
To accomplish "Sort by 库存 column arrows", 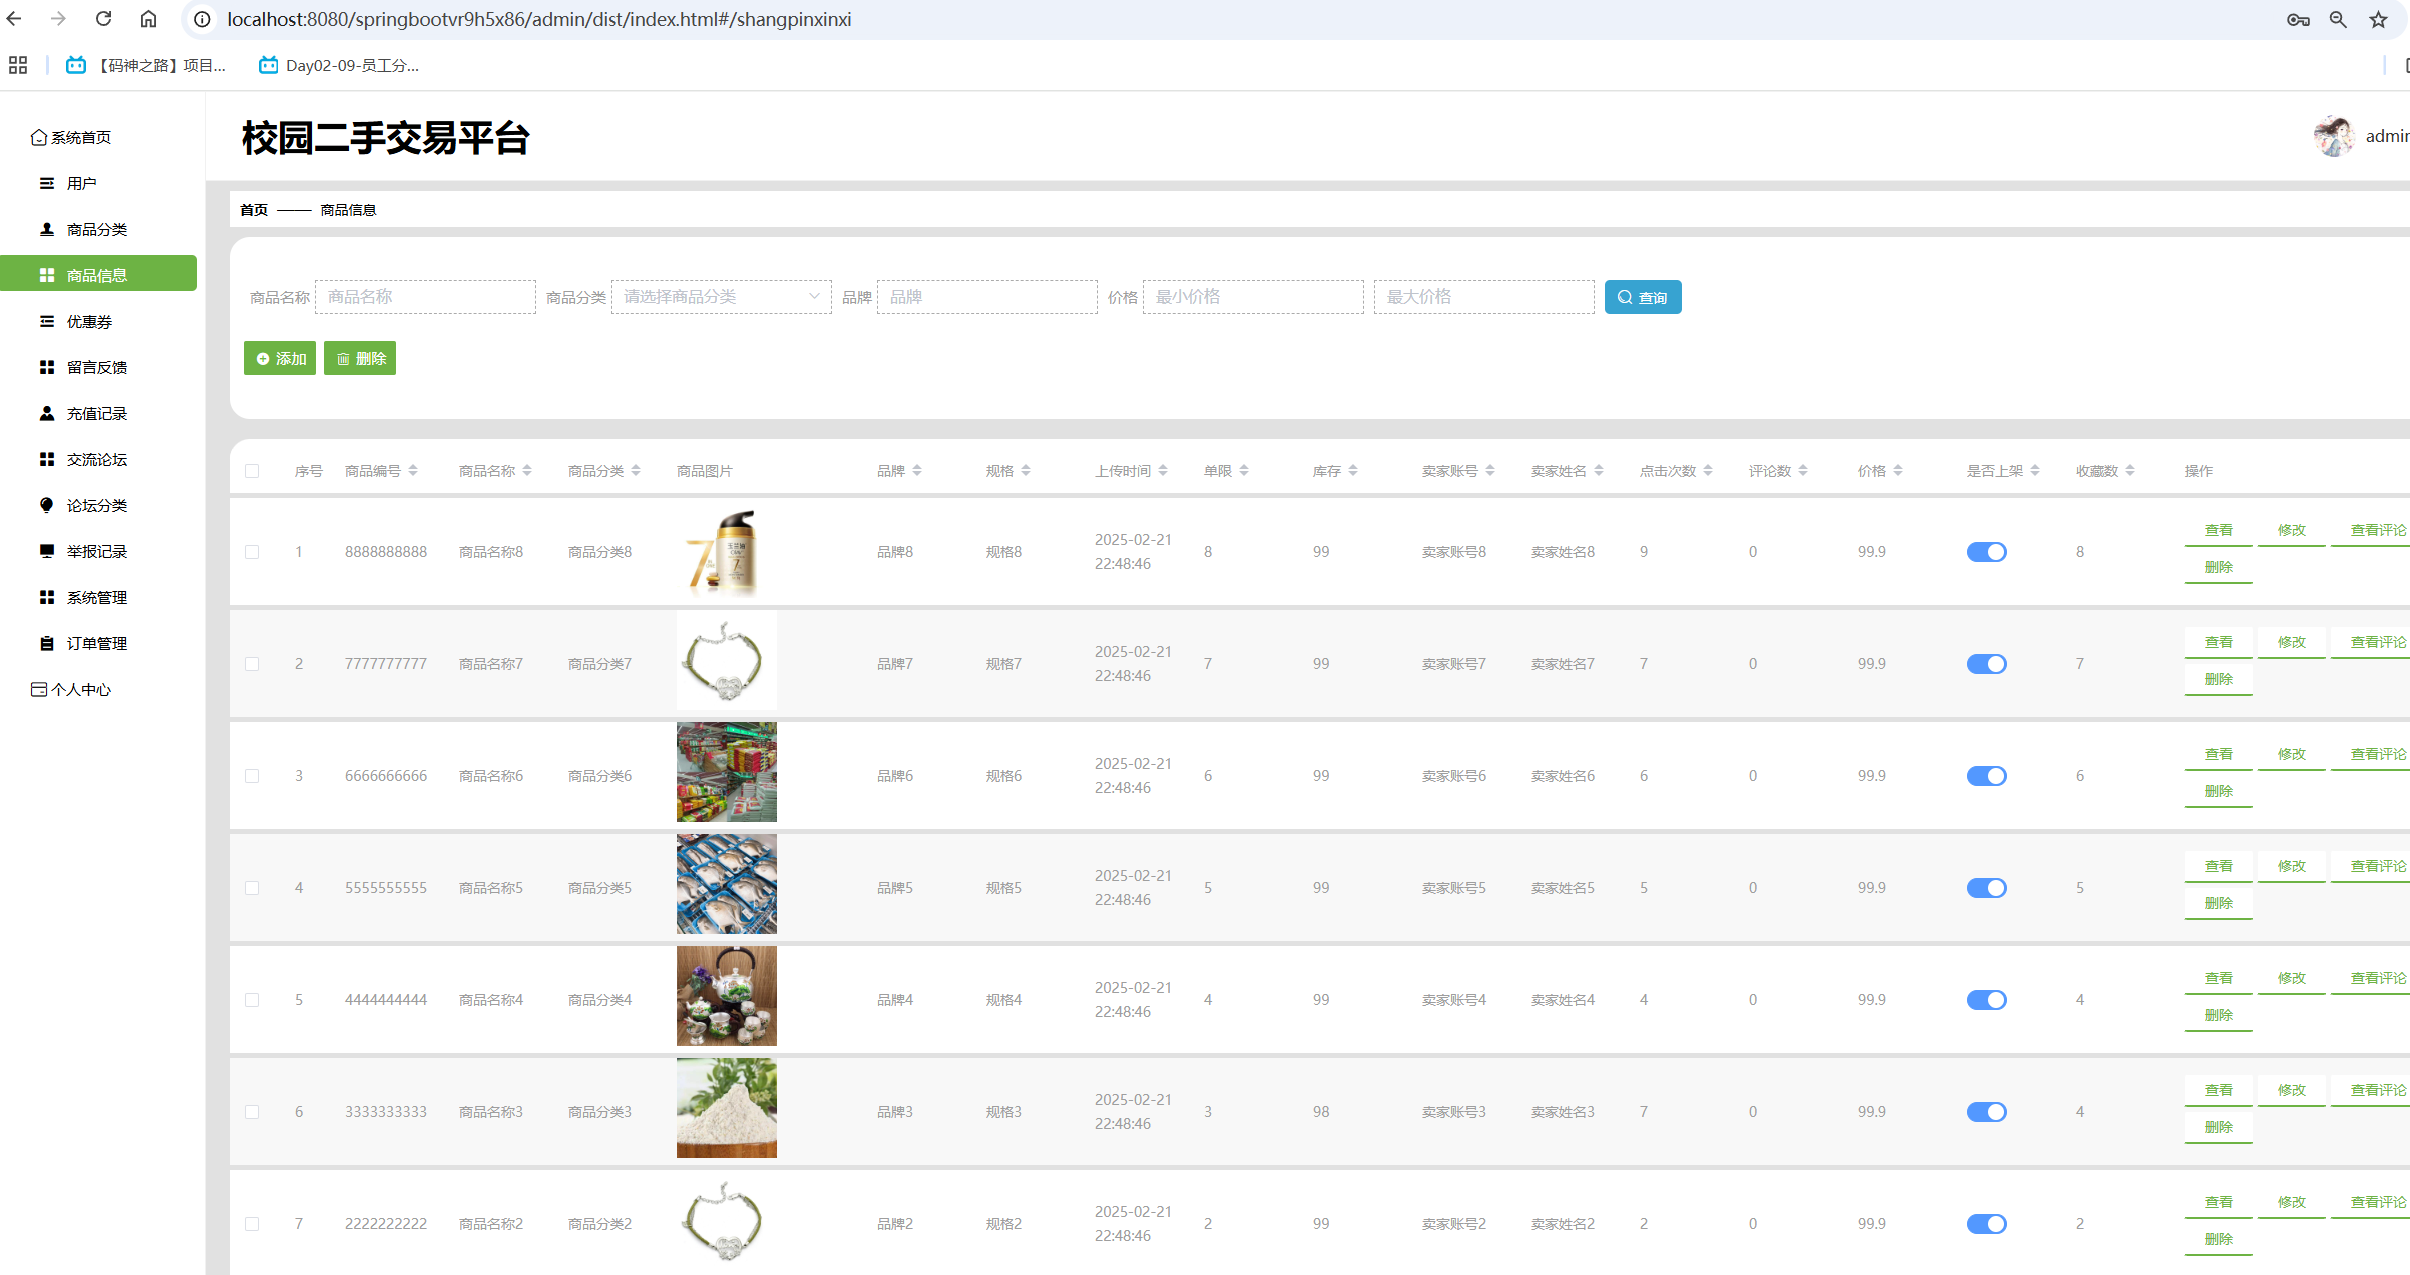I will coord(1353,471).
